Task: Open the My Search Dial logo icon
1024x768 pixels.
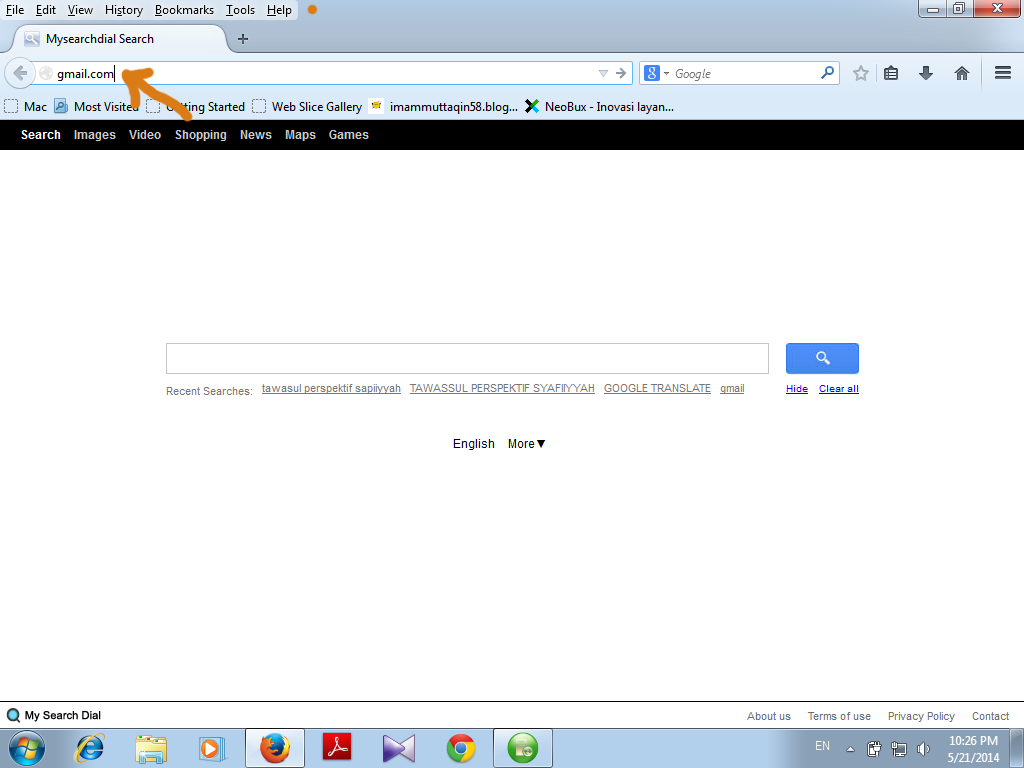Action: tap(13, 715)
